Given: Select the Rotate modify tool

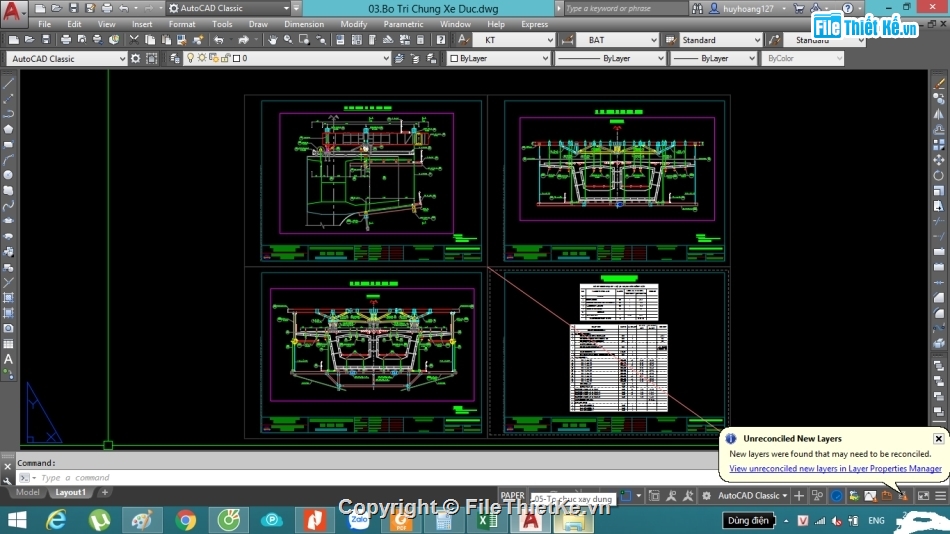Looking at the screenshot, I should pos(938,175).
